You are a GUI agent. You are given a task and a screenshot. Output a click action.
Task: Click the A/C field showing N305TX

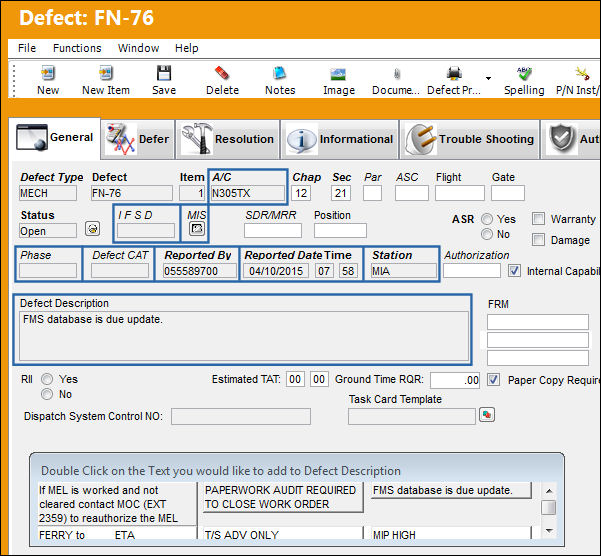click(x=248, y=193)
